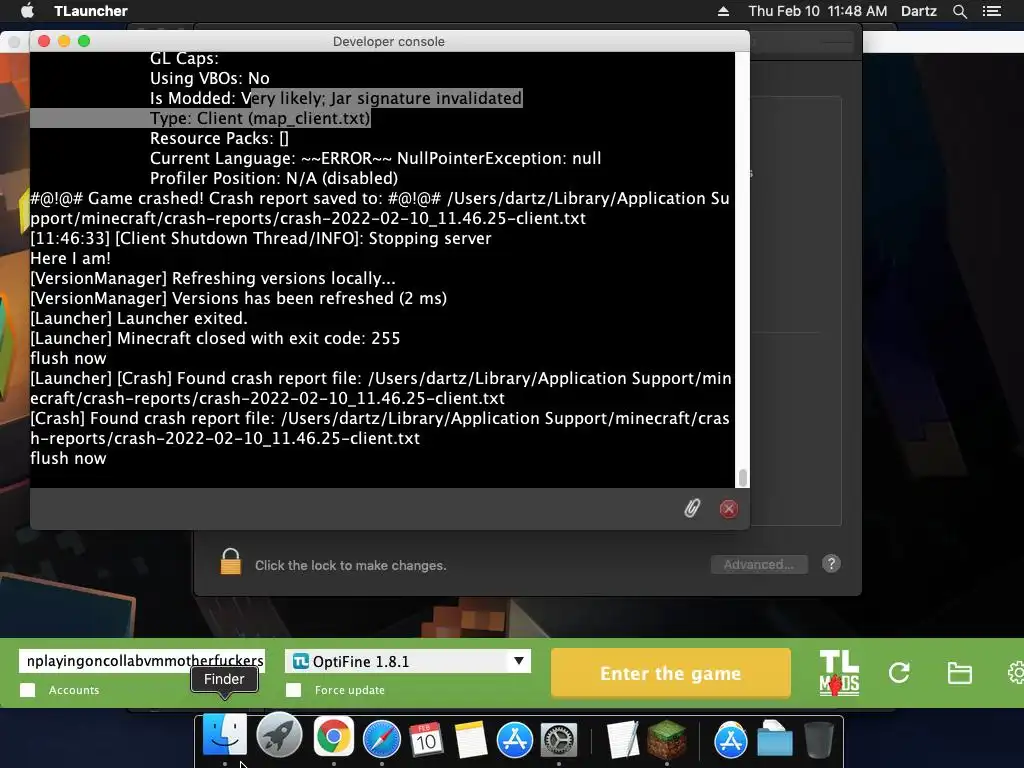Open Finder from the Dock
Screen dimensions: 1024x768
click(225, 735)
